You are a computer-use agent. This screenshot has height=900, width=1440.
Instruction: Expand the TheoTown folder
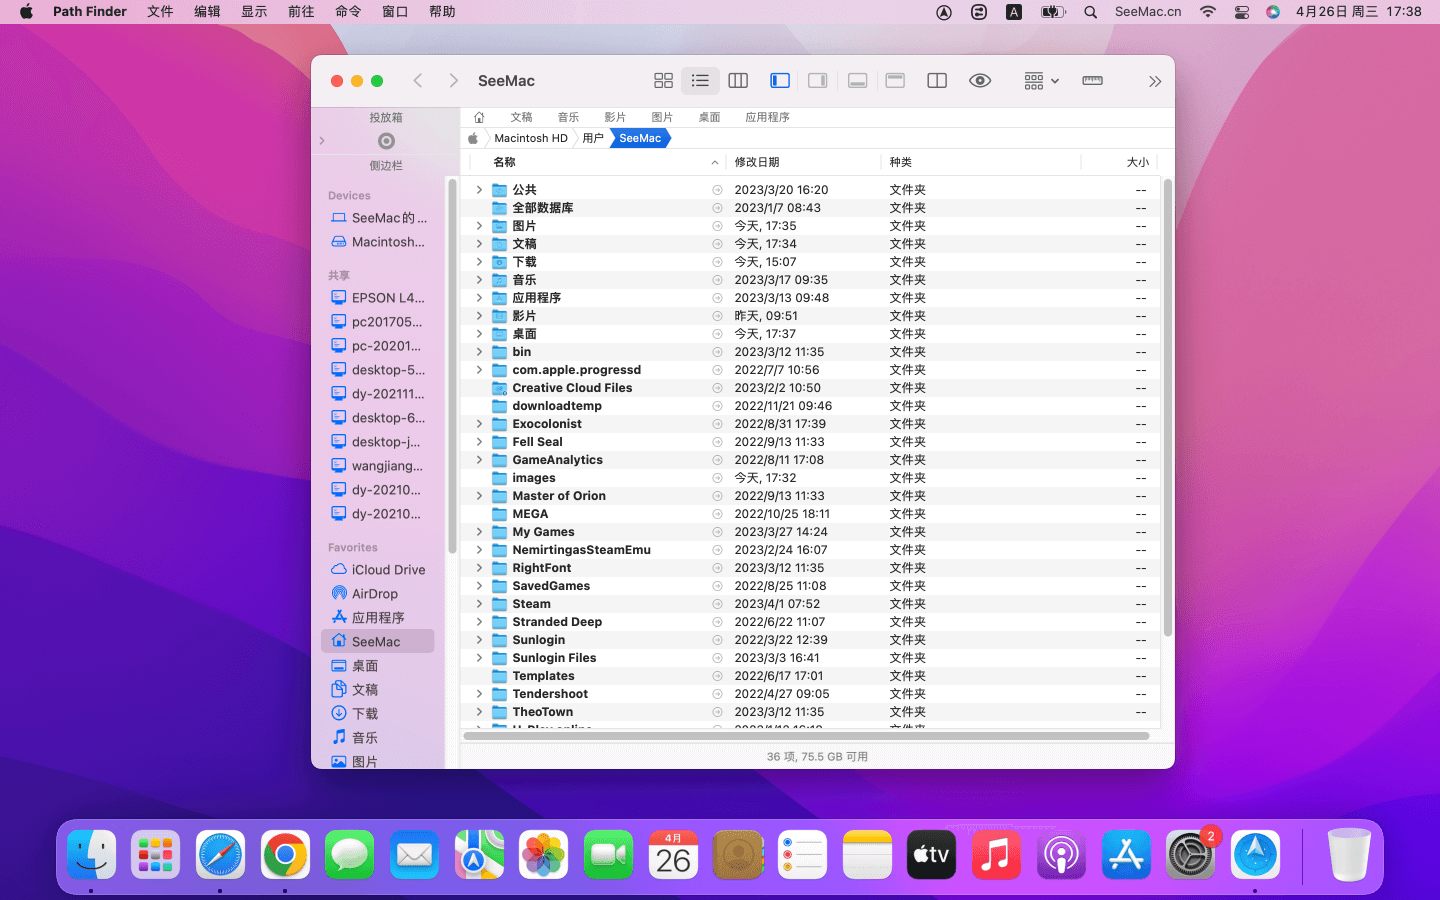(x=479, y=712)
